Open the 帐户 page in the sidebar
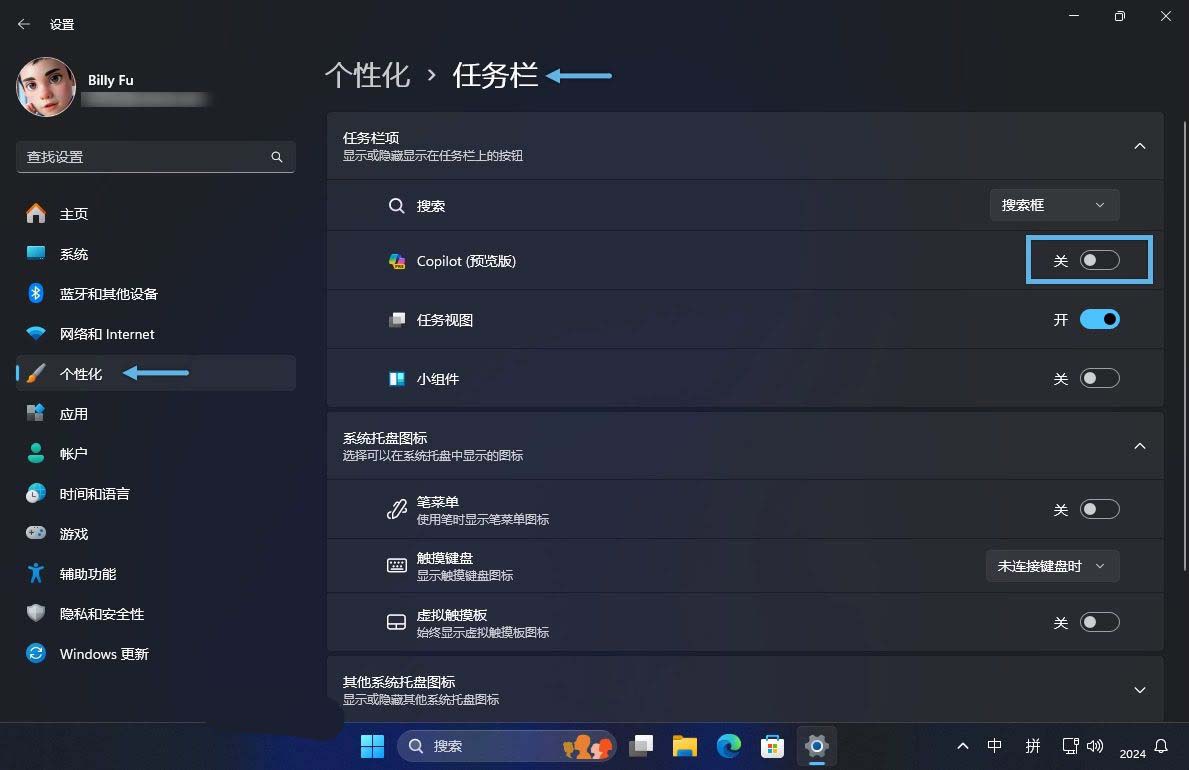1189x770 pixels. tap(74, 453)
